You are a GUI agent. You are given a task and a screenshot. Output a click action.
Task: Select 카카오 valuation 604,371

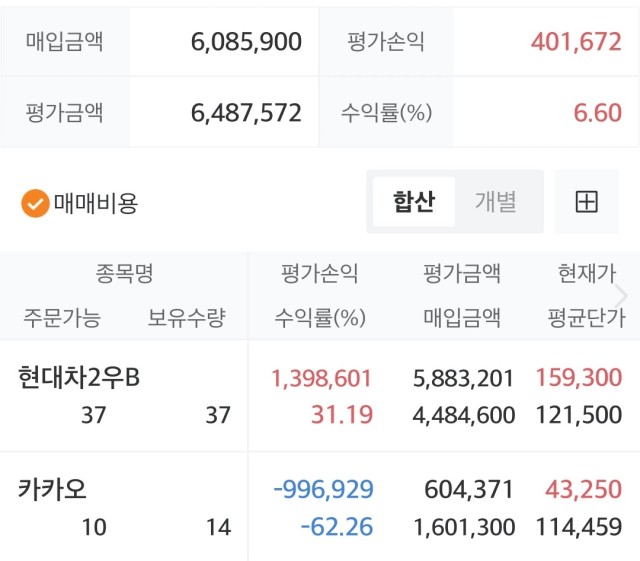point(469,489)
